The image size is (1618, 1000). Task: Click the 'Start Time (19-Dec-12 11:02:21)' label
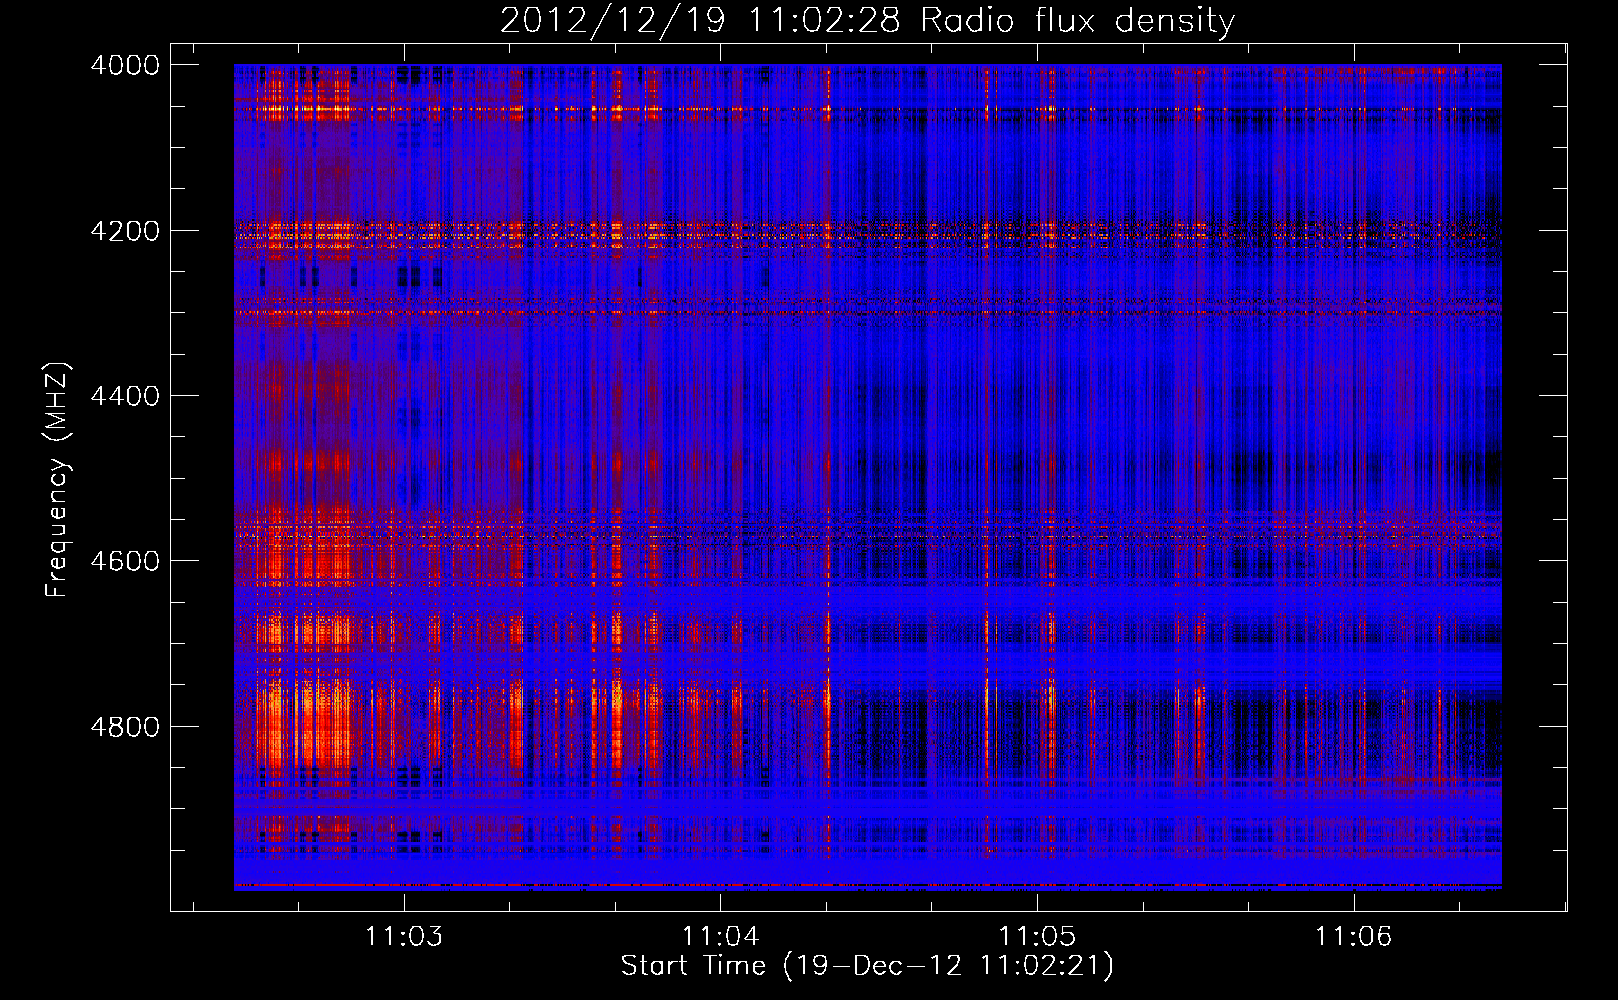pos(867,966)
